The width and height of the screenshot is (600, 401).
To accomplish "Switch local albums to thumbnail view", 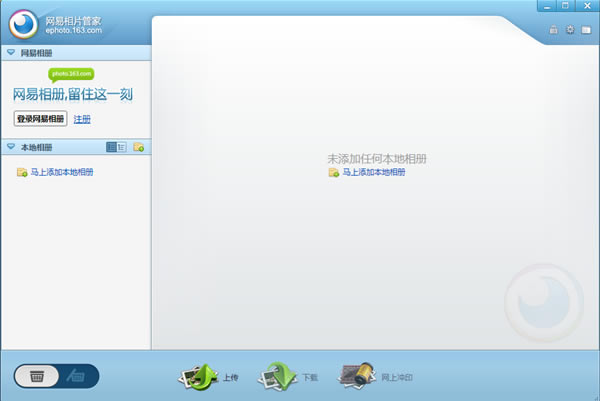I will pyautogui.click(x=111, y=147).
